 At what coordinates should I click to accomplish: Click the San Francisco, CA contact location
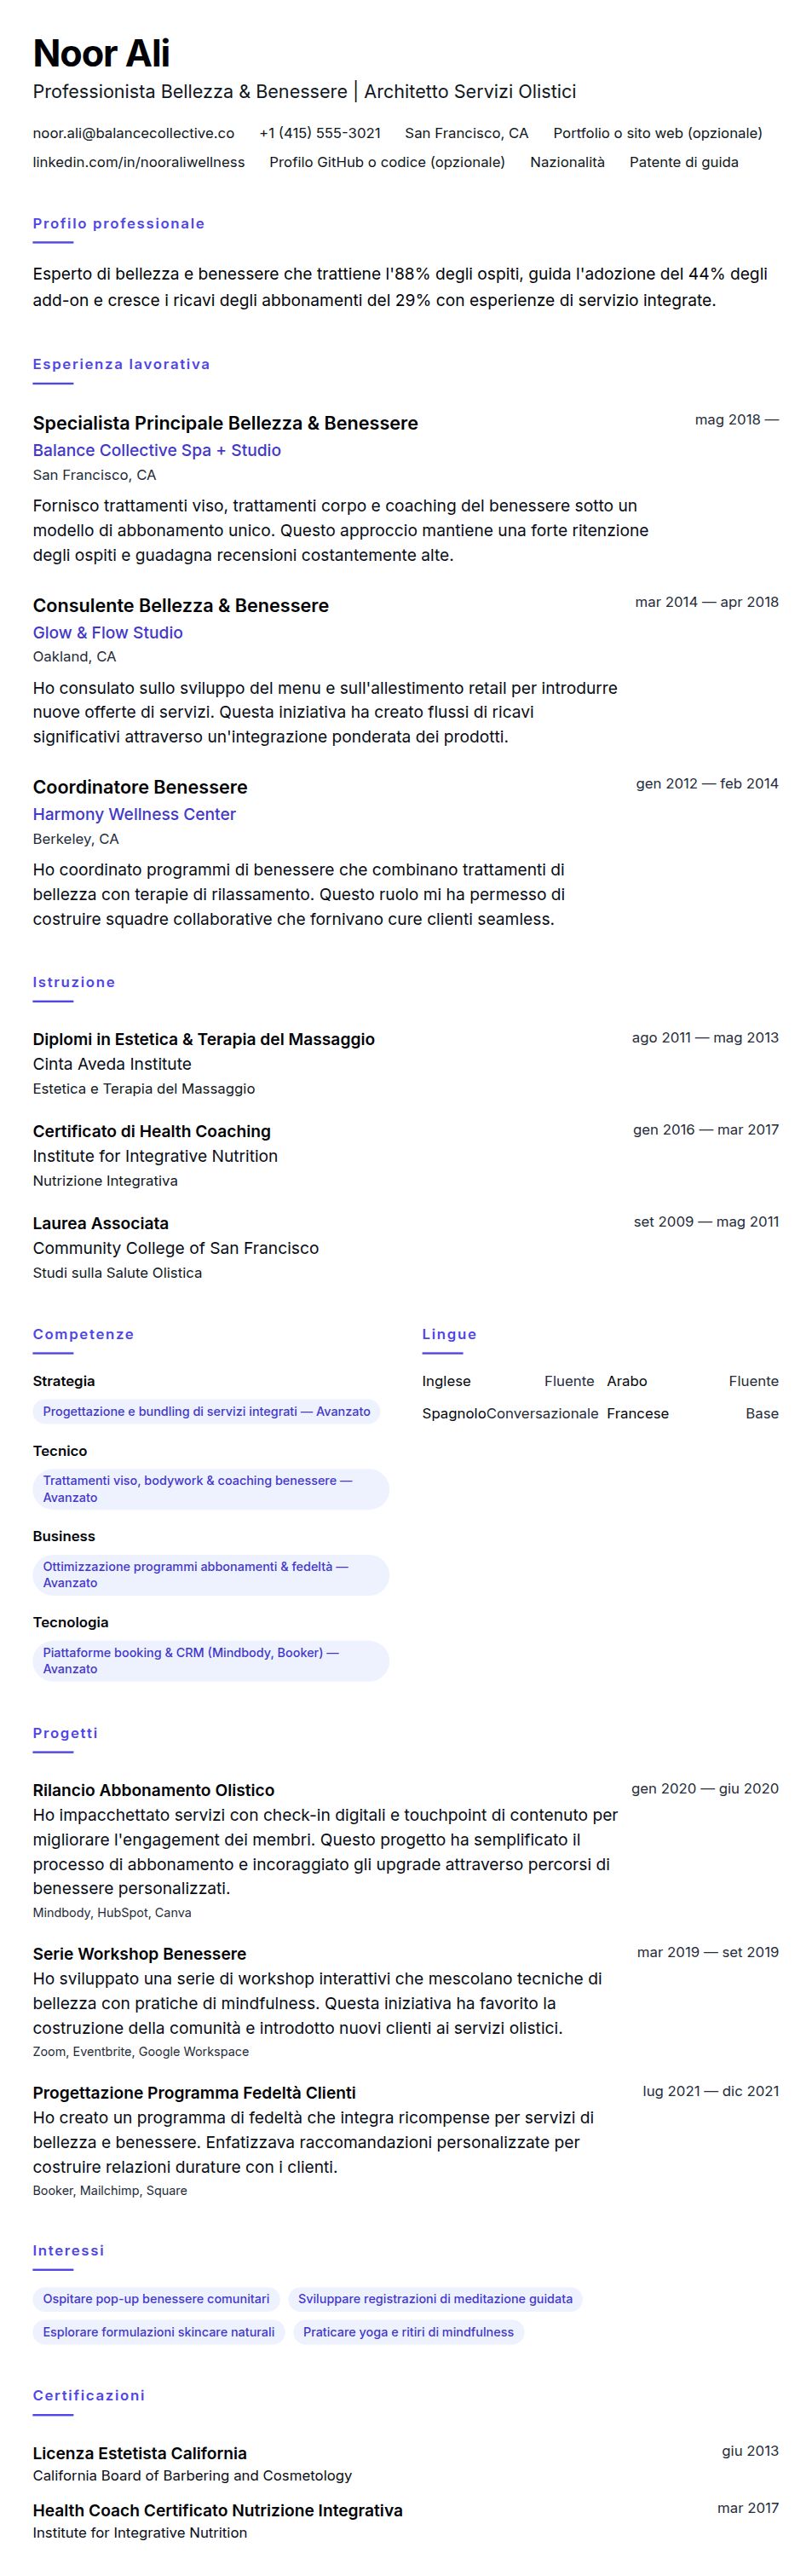(x=467, y=133)
